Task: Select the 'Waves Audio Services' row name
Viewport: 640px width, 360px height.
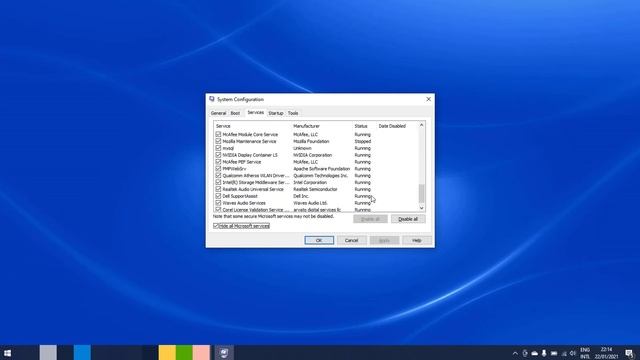Action: (x=244, y=203)
